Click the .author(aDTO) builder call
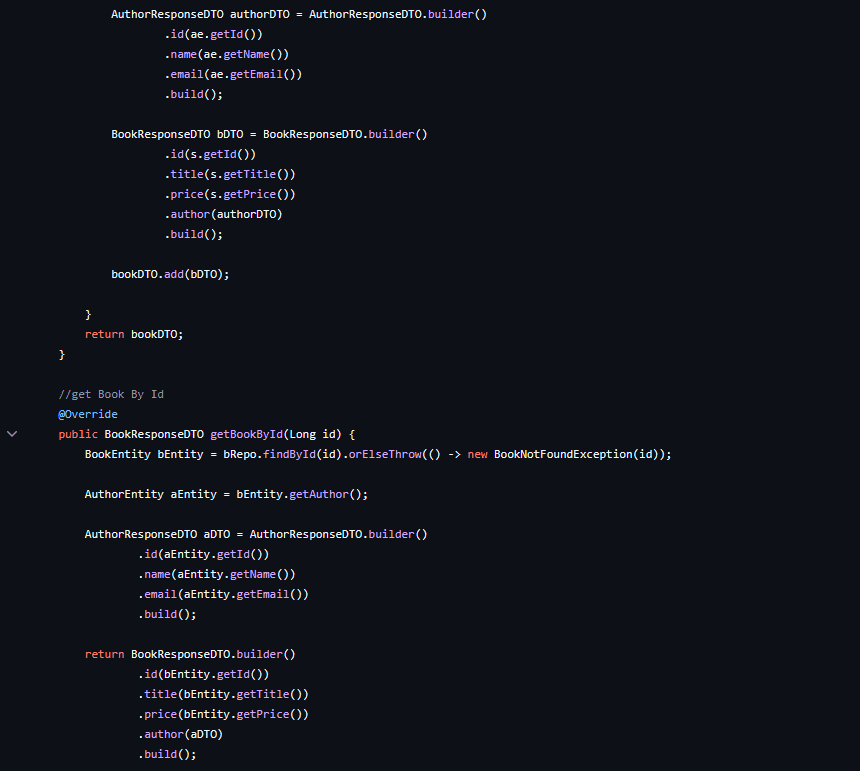 click(x=180, y=734)
